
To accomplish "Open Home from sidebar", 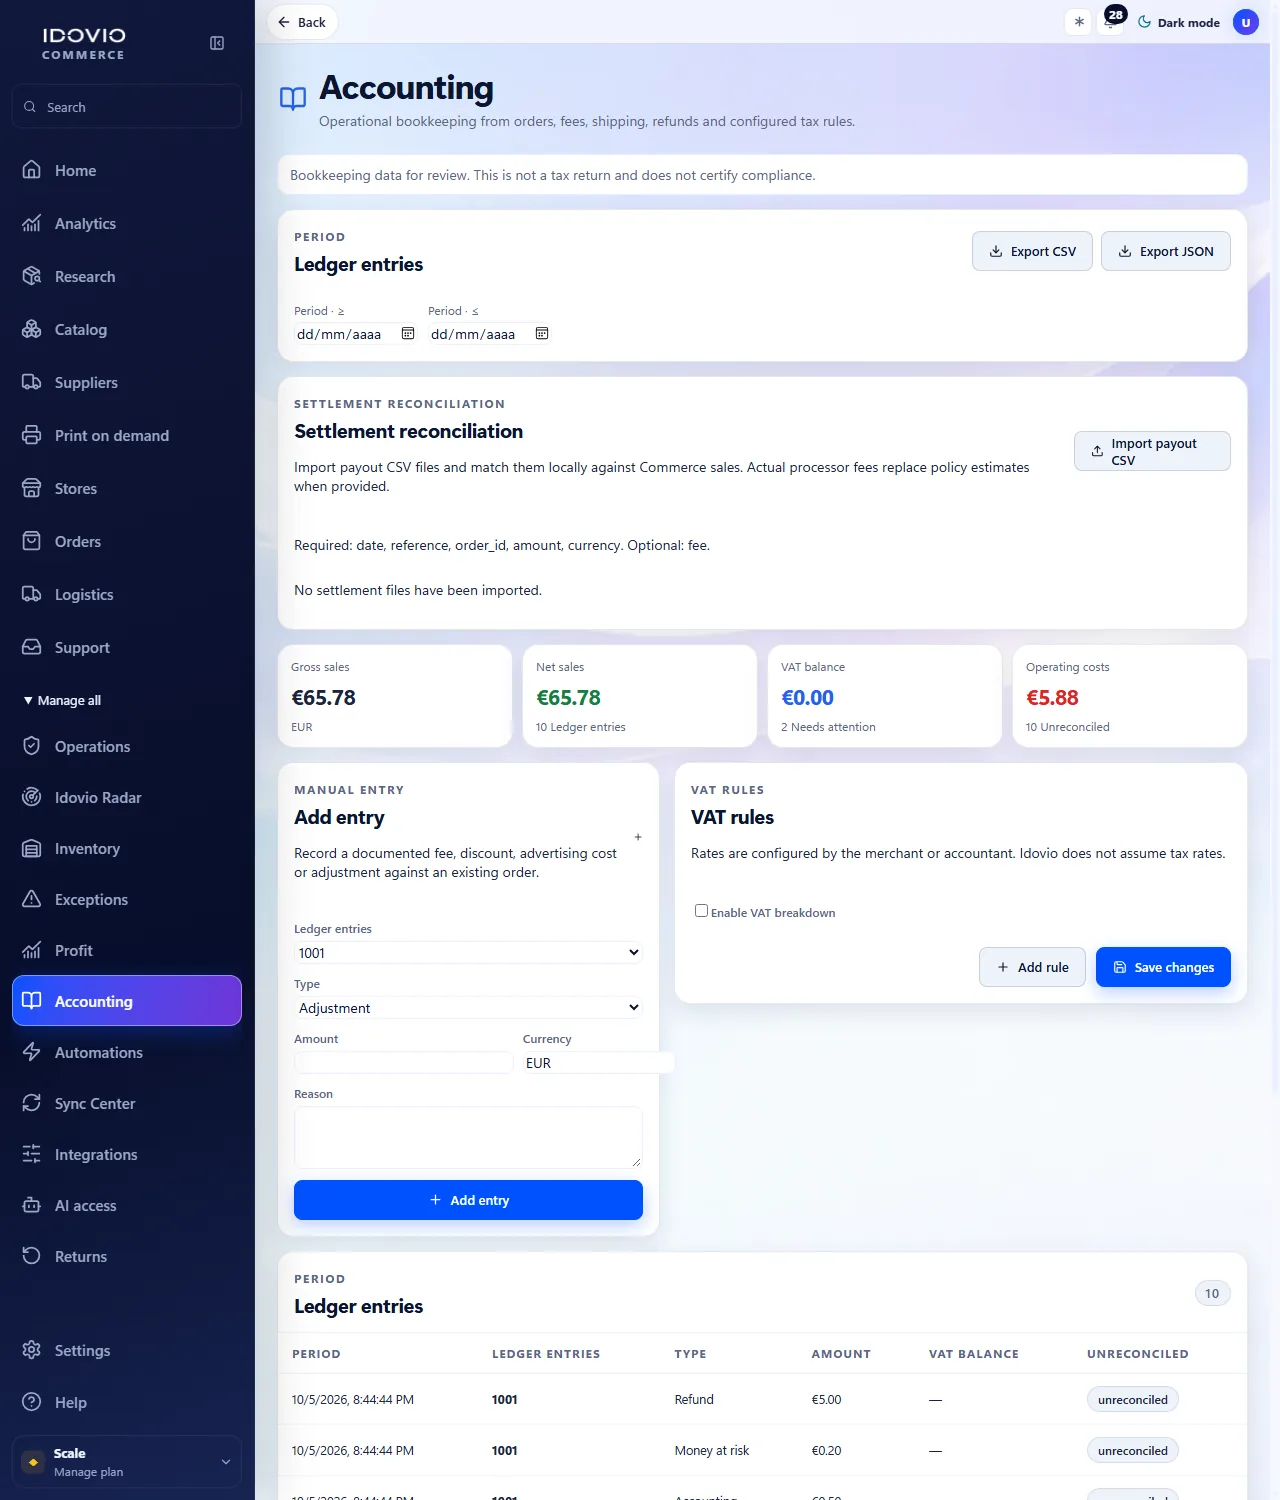I will click(127, 171).
